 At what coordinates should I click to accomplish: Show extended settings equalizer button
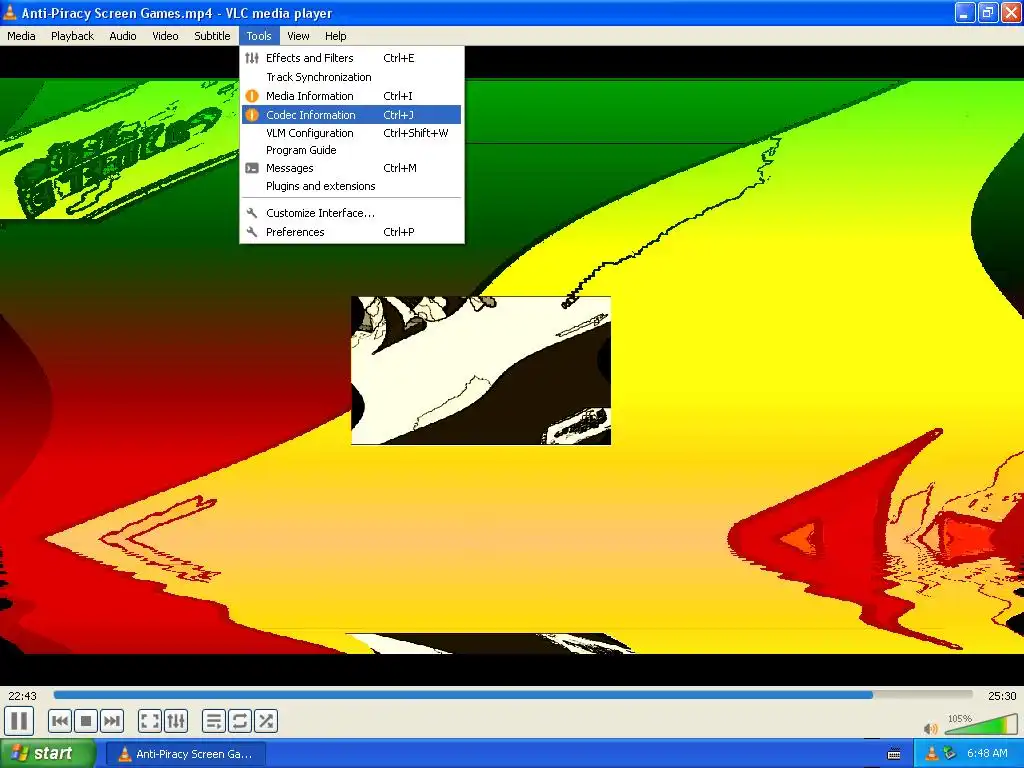(x=176, y=722)
